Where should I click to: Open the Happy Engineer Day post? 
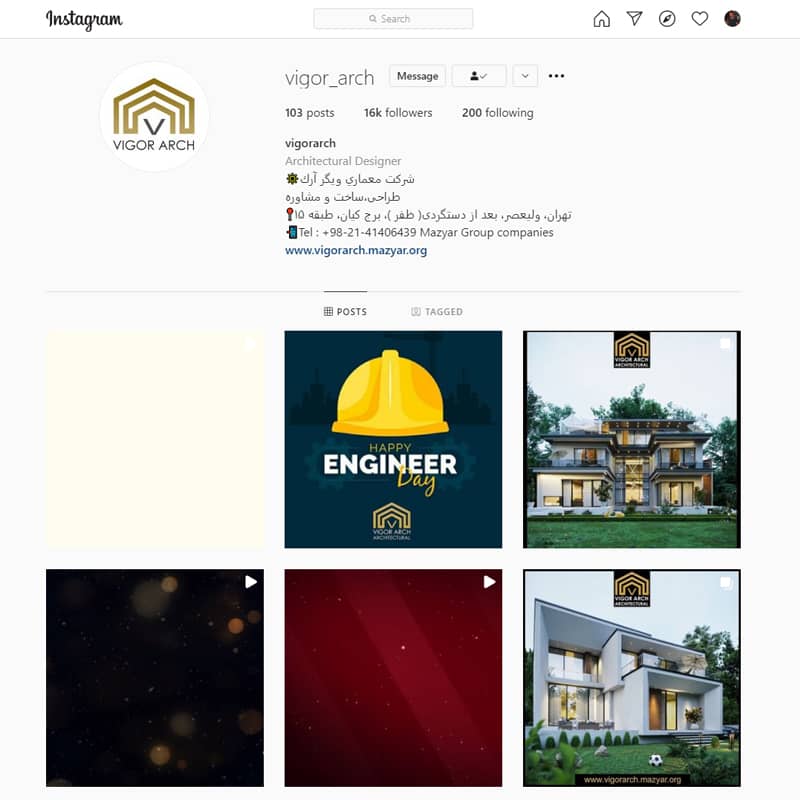click(393, 439)
